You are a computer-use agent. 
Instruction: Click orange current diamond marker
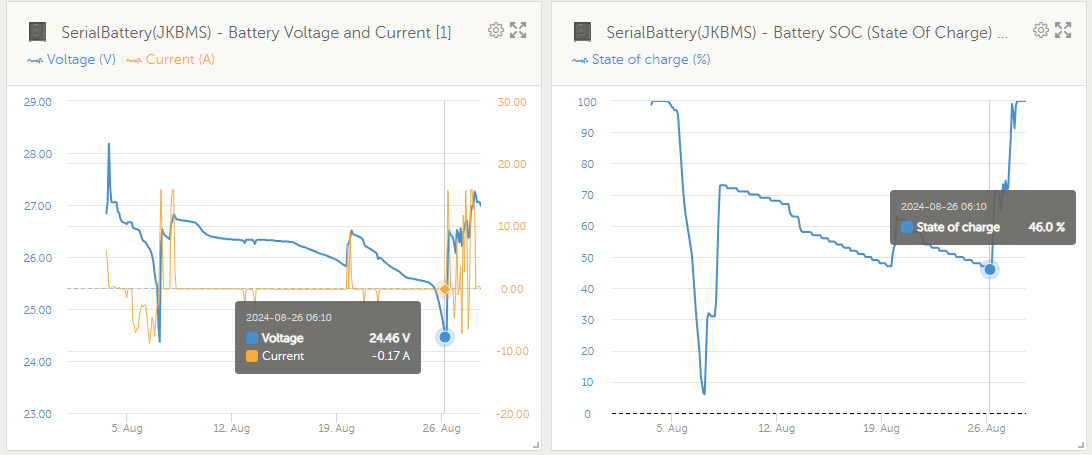click(444, 288)
